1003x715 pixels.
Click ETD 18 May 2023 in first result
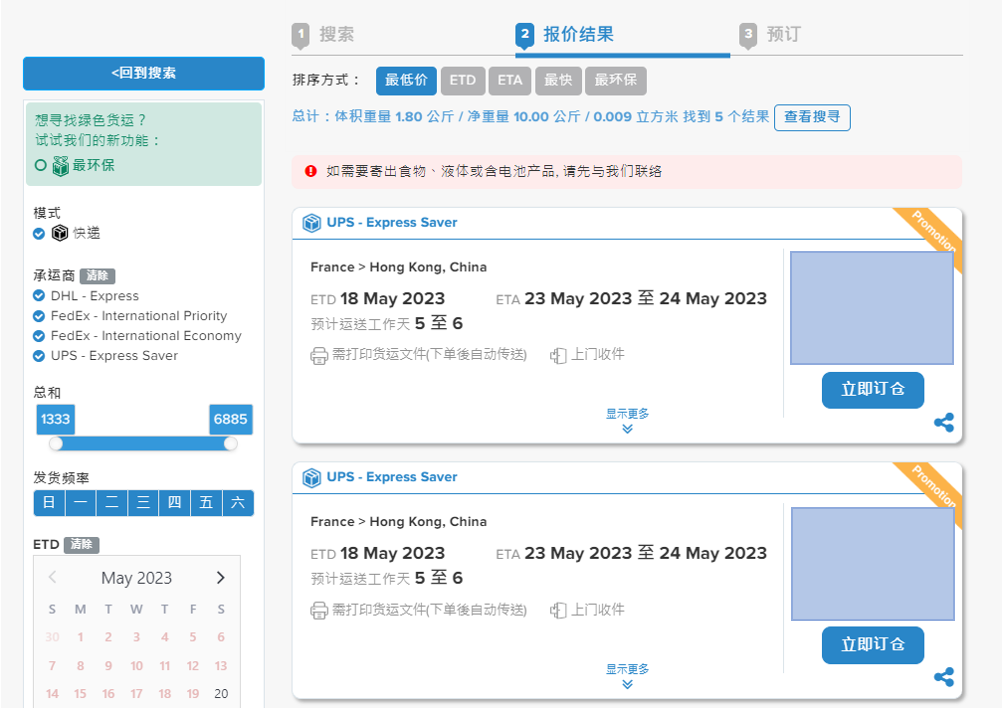pos(377,299)
